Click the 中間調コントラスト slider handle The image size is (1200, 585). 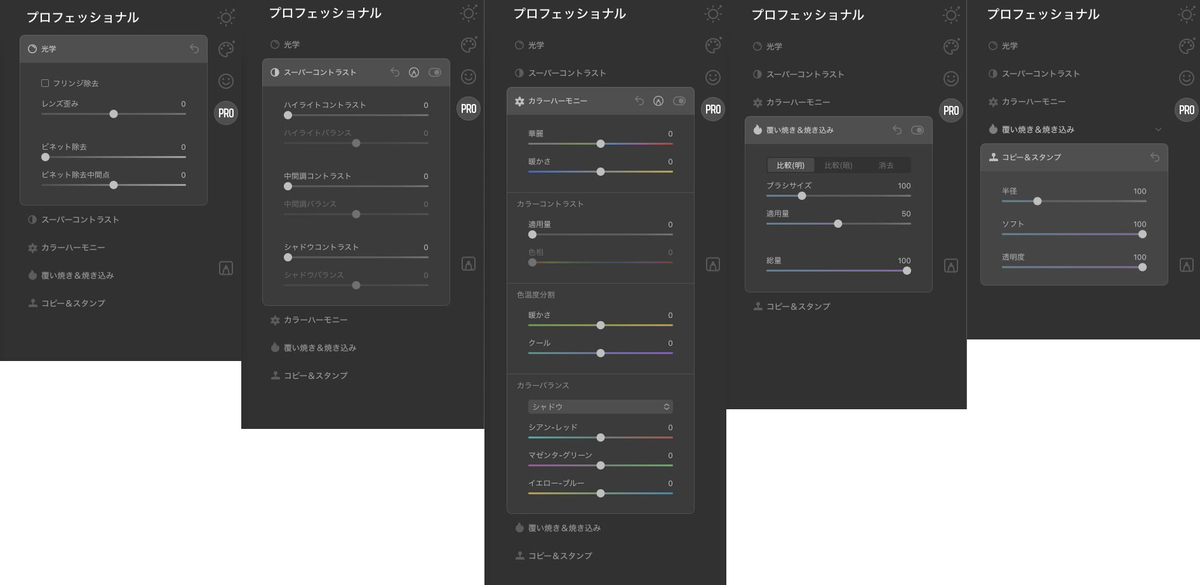tap(288, 186)
